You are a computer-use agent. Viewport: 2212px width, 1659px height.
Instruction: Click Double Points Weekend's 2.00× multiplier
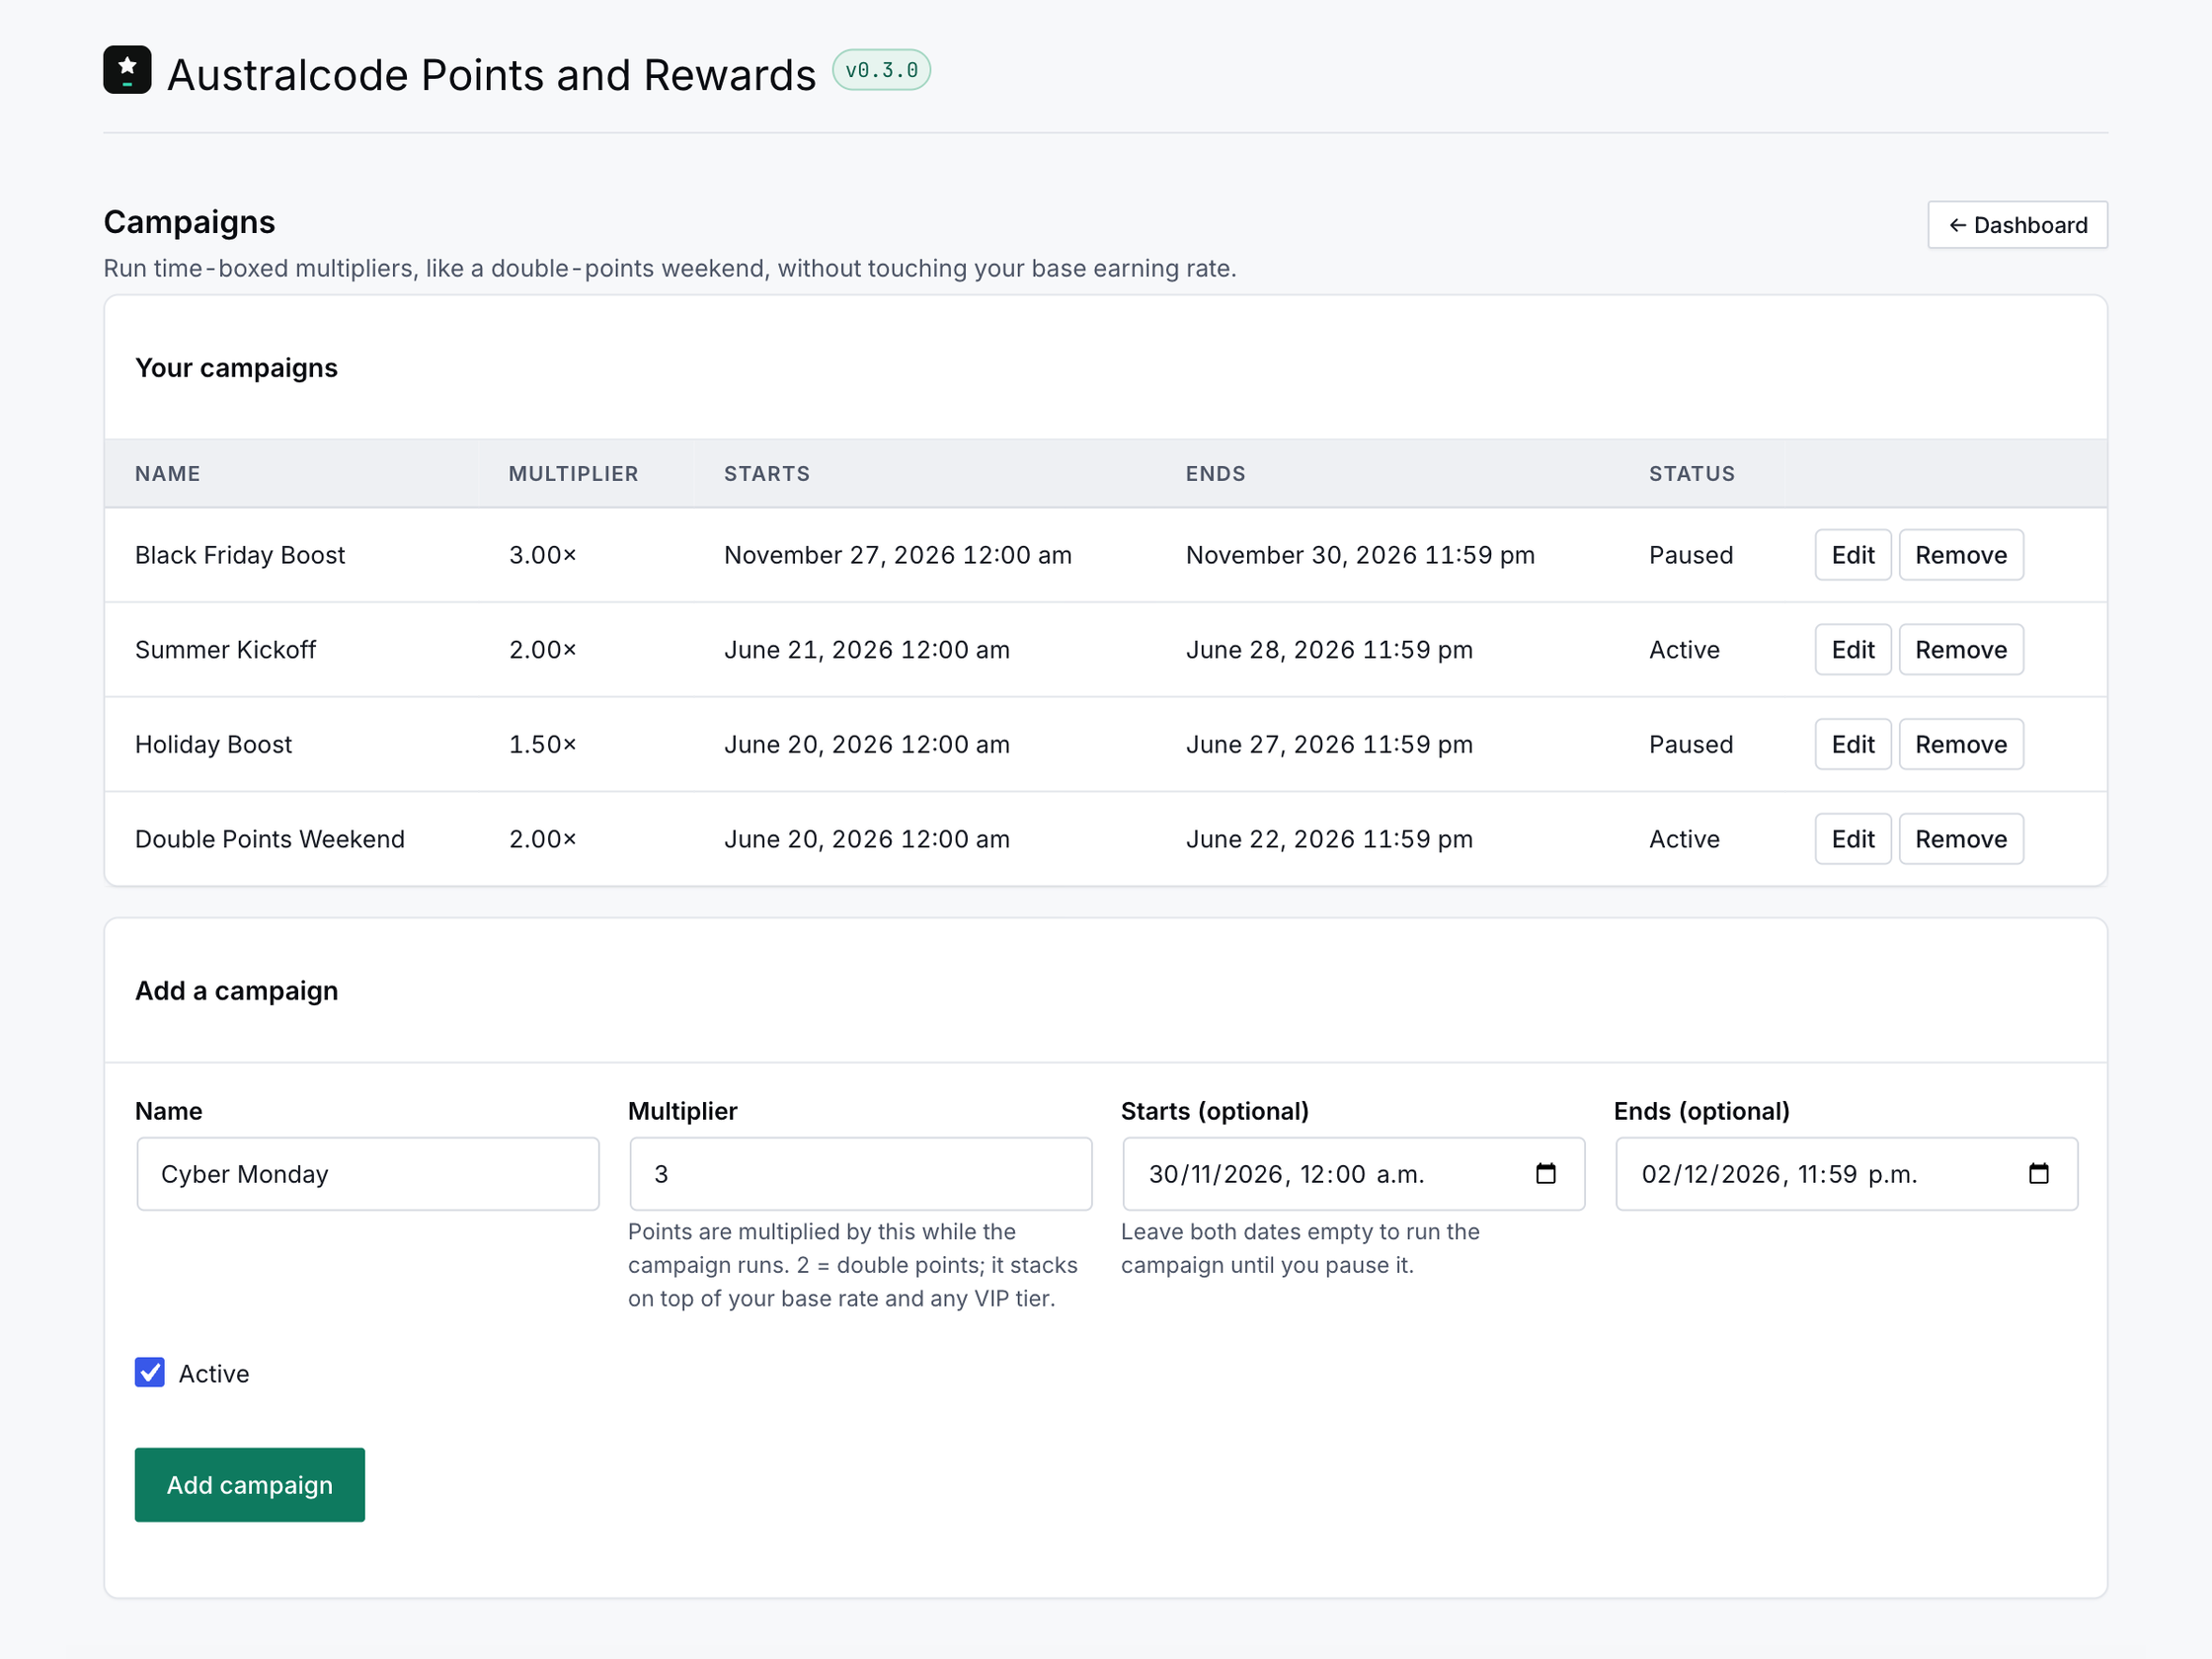(x=542, y=839)
